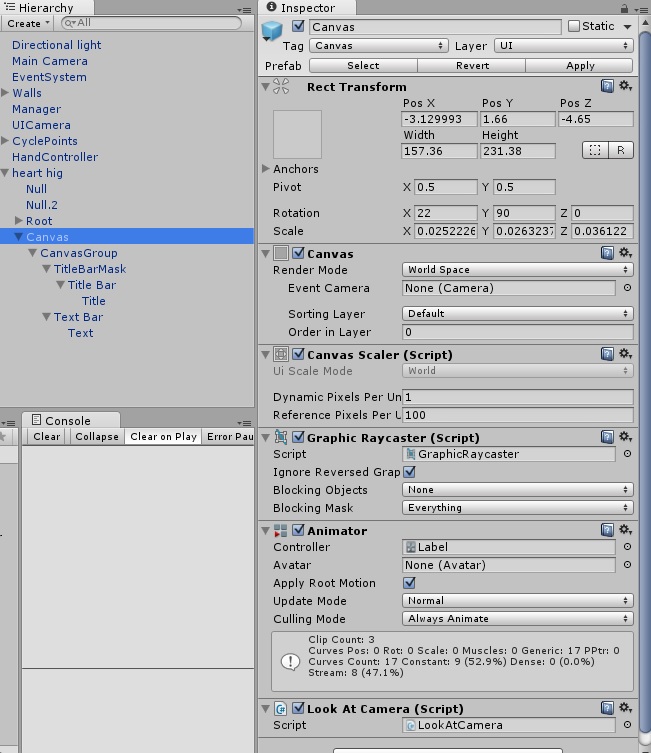Open help for the Animator component
This screenshot has height=753, width=651.
point(608,530)
